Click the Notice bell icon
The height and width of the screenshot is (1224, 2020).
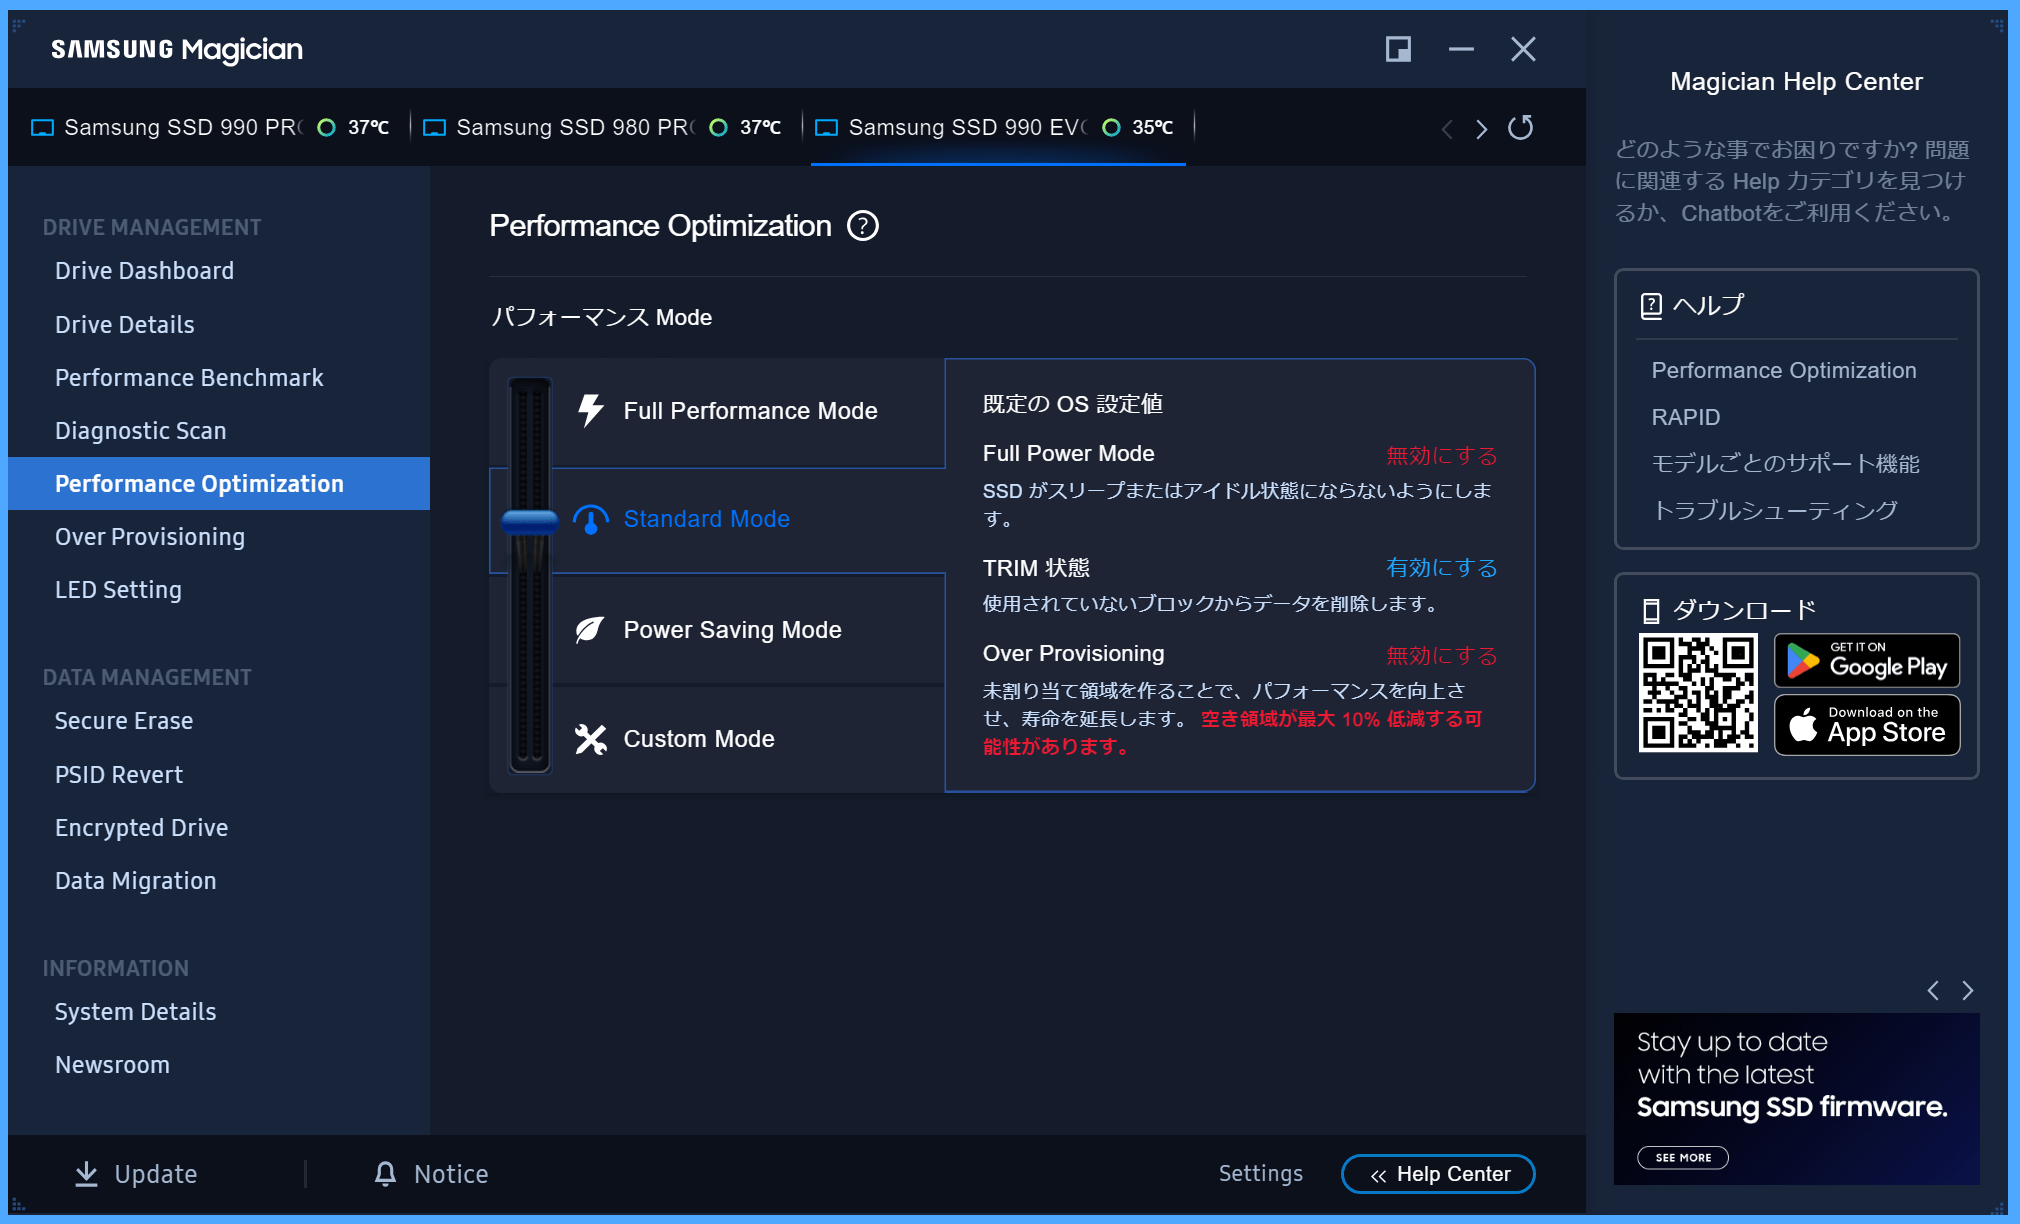(385, 1173)
